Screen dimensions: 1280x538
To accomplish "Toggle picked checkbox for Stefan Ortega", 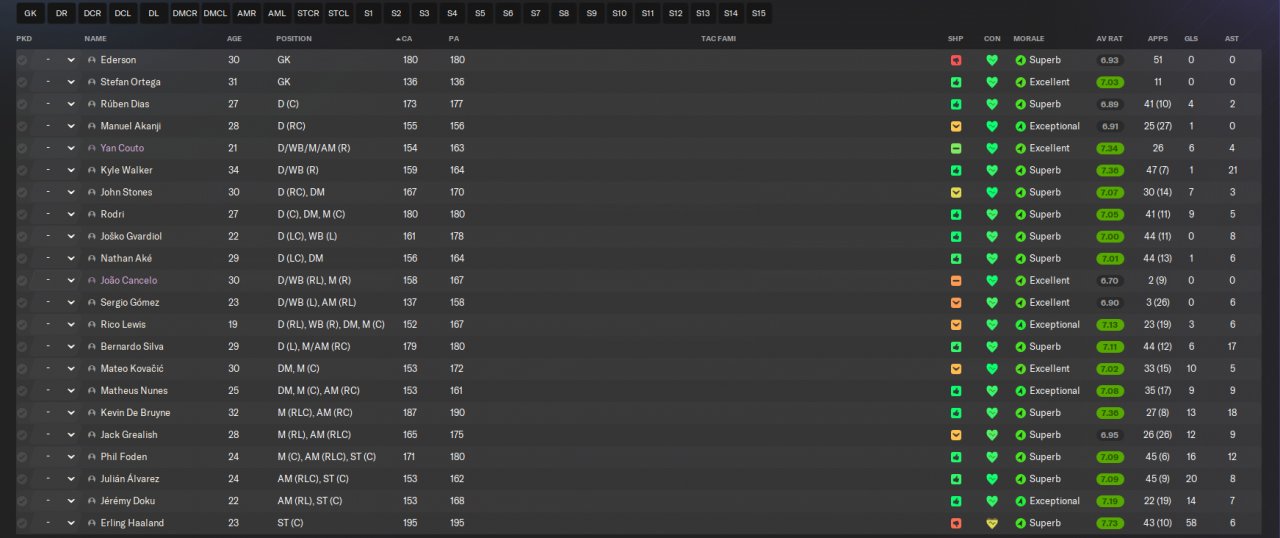I will [x=22, y=82].
